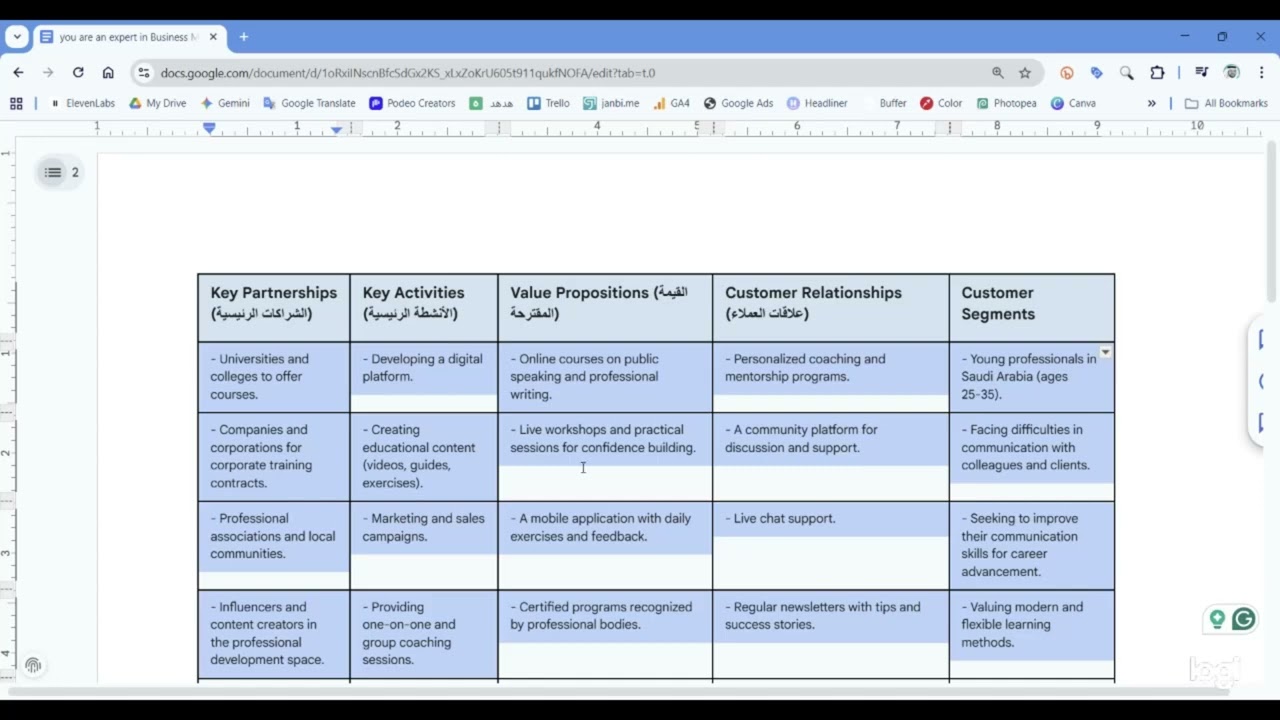Open the GA4 bookmark
This screenshot has width=1280, height=720.
click(x=671, y=103)
